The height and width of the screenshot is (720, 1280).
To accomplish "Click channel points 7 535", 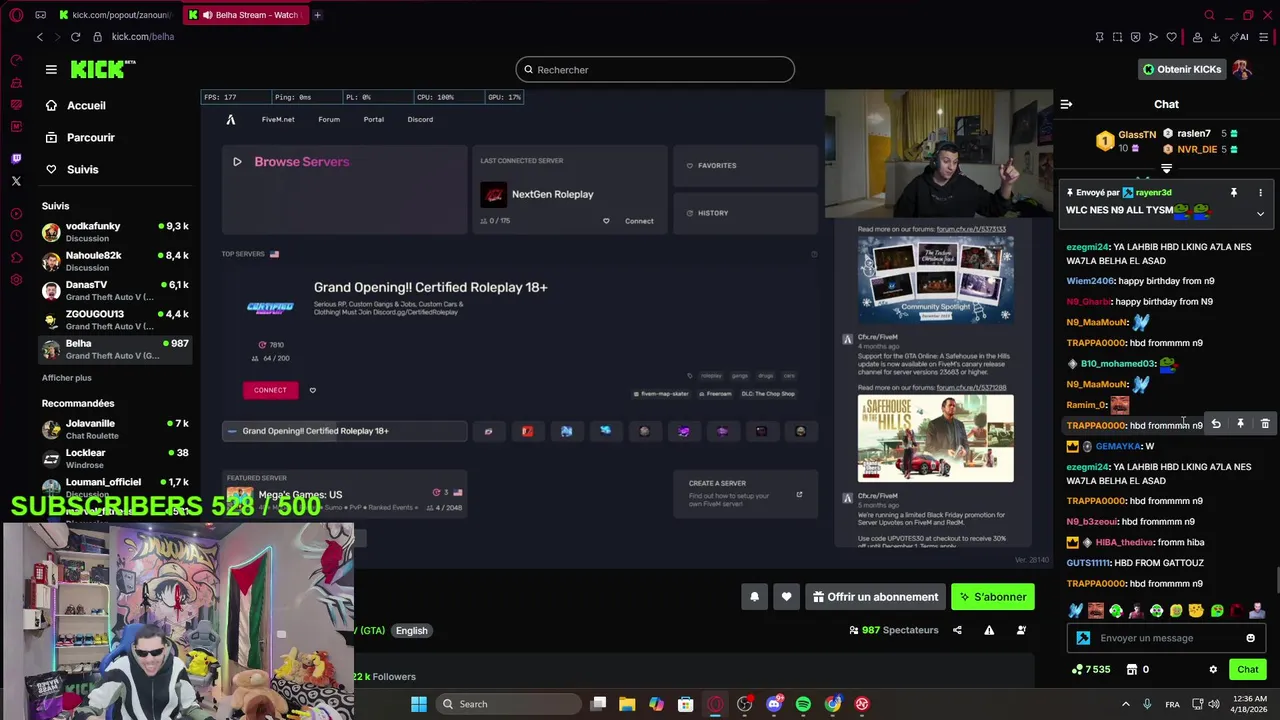I will pos(1091,669).
